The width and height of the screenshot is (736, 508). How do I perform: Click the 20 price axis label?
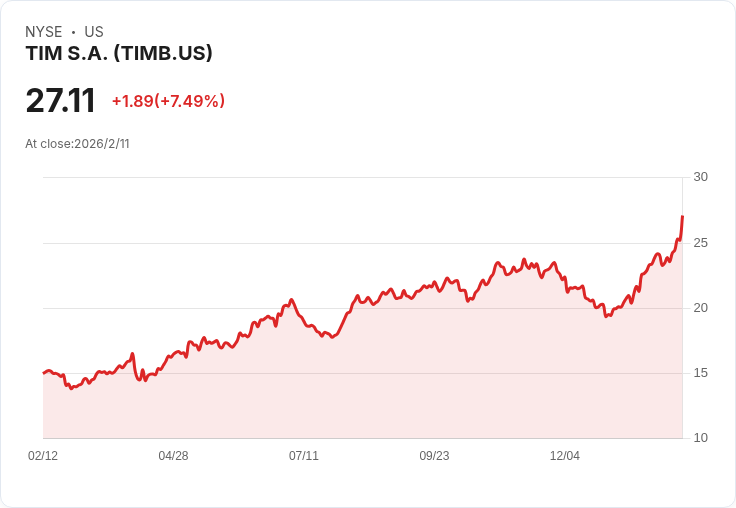700,308
